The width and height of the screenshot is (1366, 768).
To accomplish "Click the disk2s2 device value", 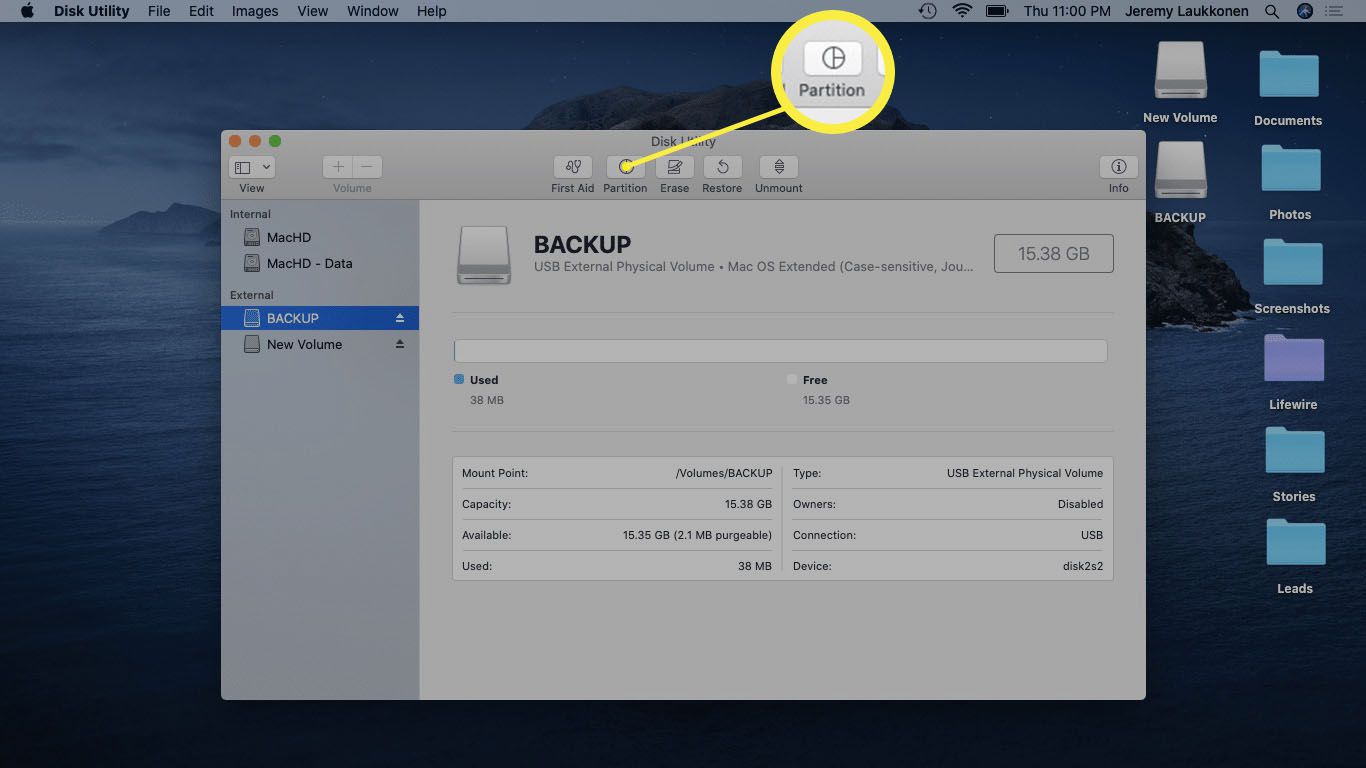I will click(x=1082, y=566).
